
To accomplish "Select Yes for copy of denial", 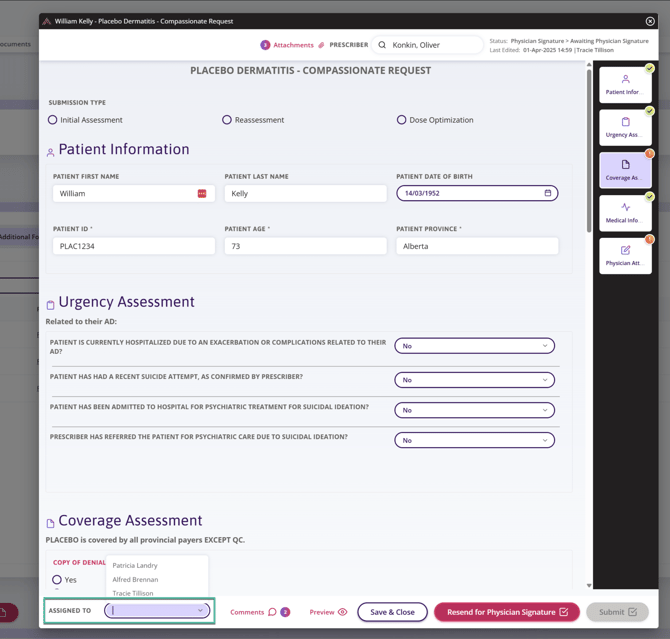I will pyautogui.click(x=57, y=580).
